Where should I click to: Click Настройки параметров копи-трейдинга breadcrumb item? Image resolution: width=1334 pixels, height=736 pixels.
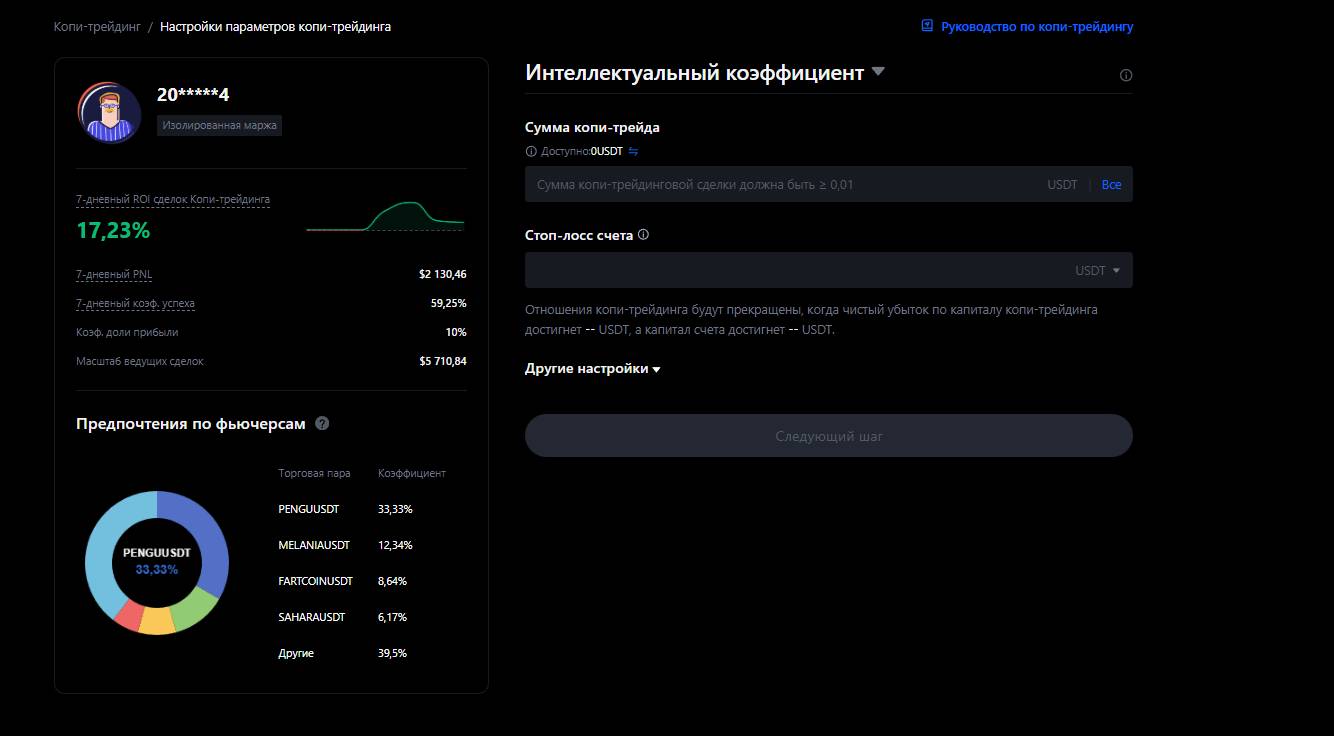[275, 26]
